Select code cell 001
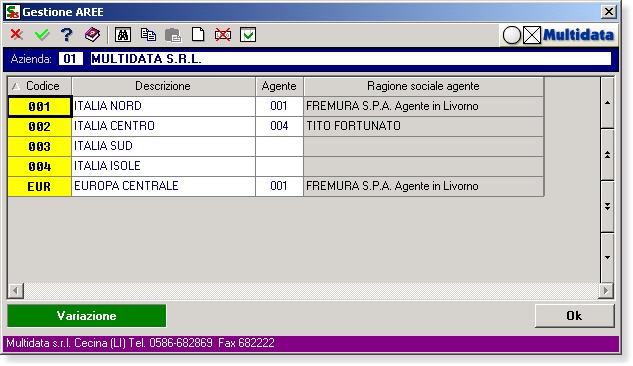The height and width of the screenshot is (366, 633). (x=40, y=107)
